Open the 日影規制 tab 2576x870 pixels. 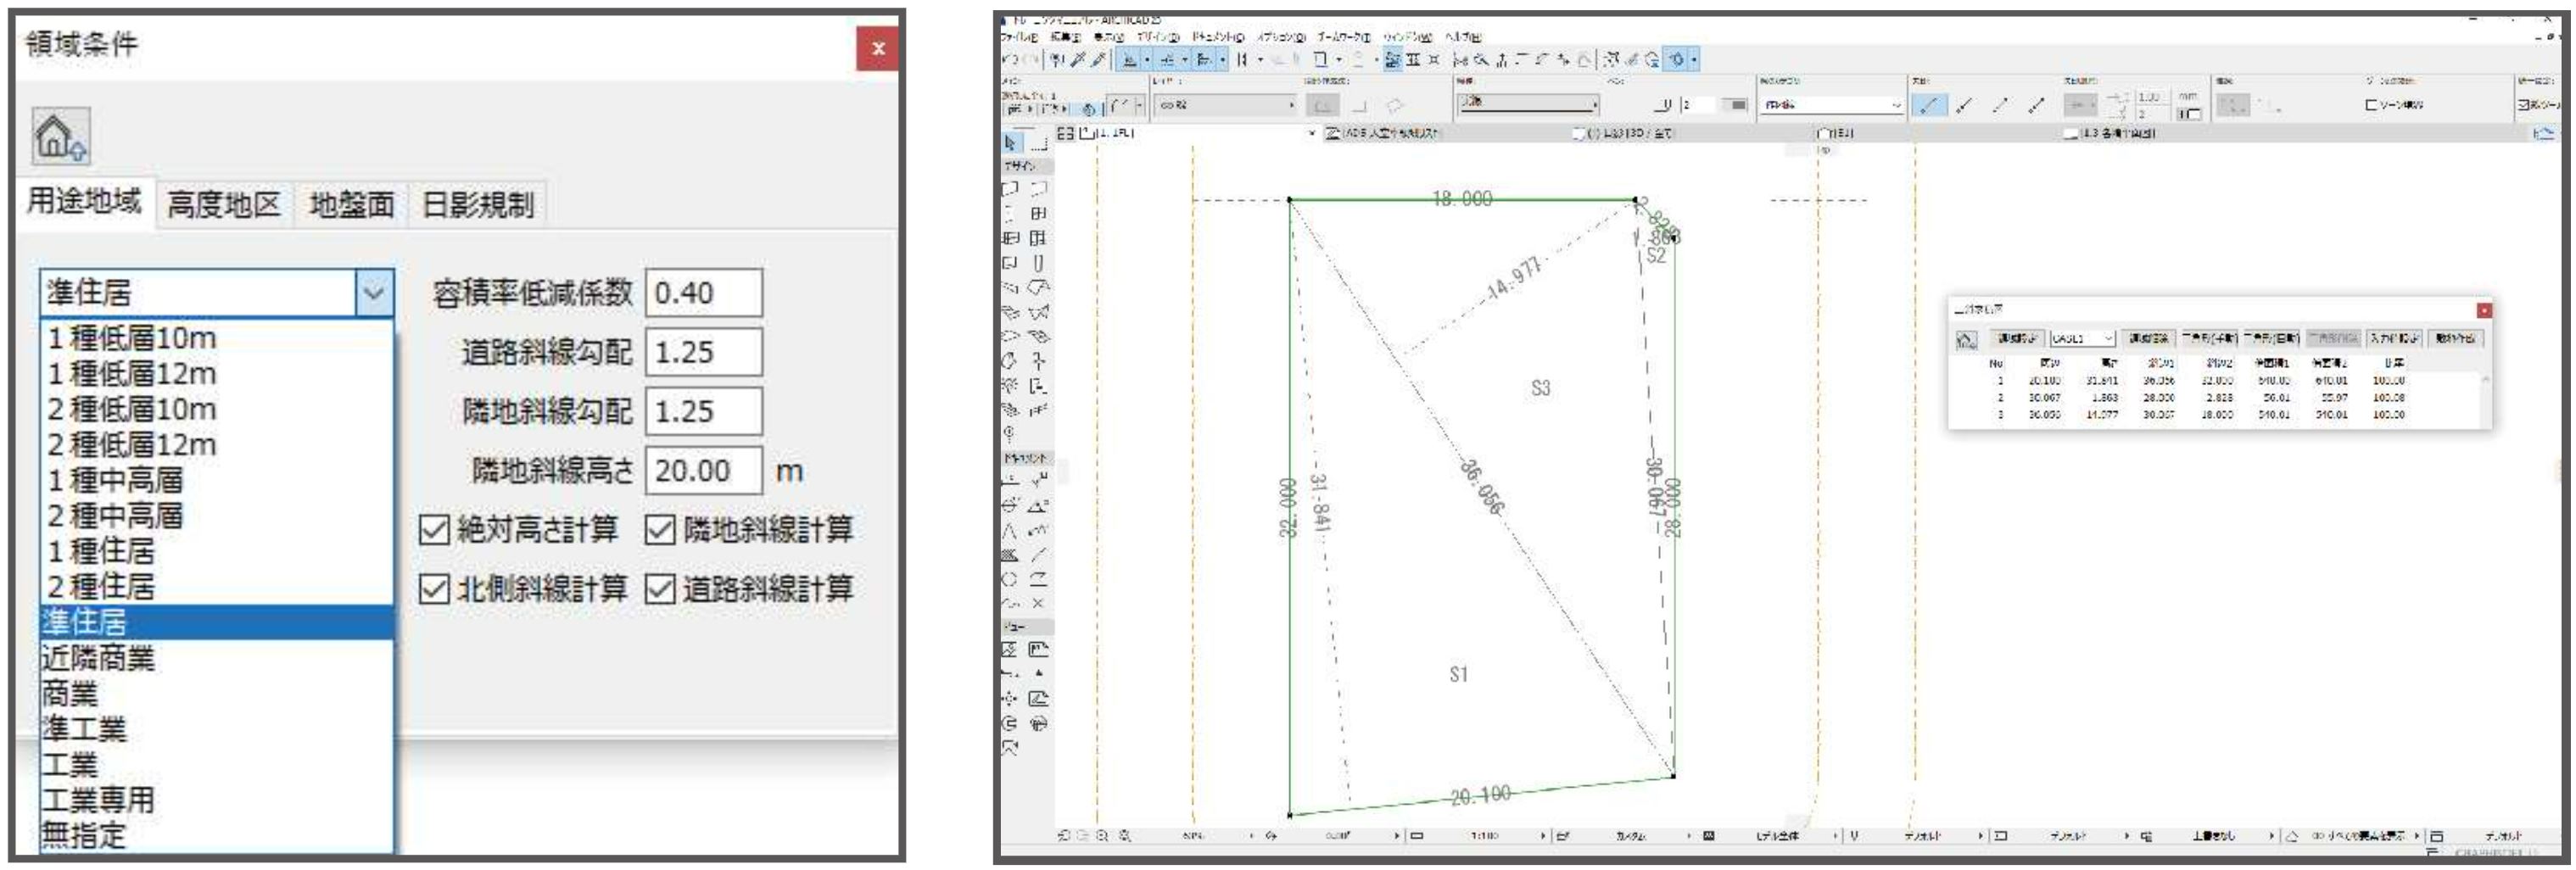tap(477, 205)
